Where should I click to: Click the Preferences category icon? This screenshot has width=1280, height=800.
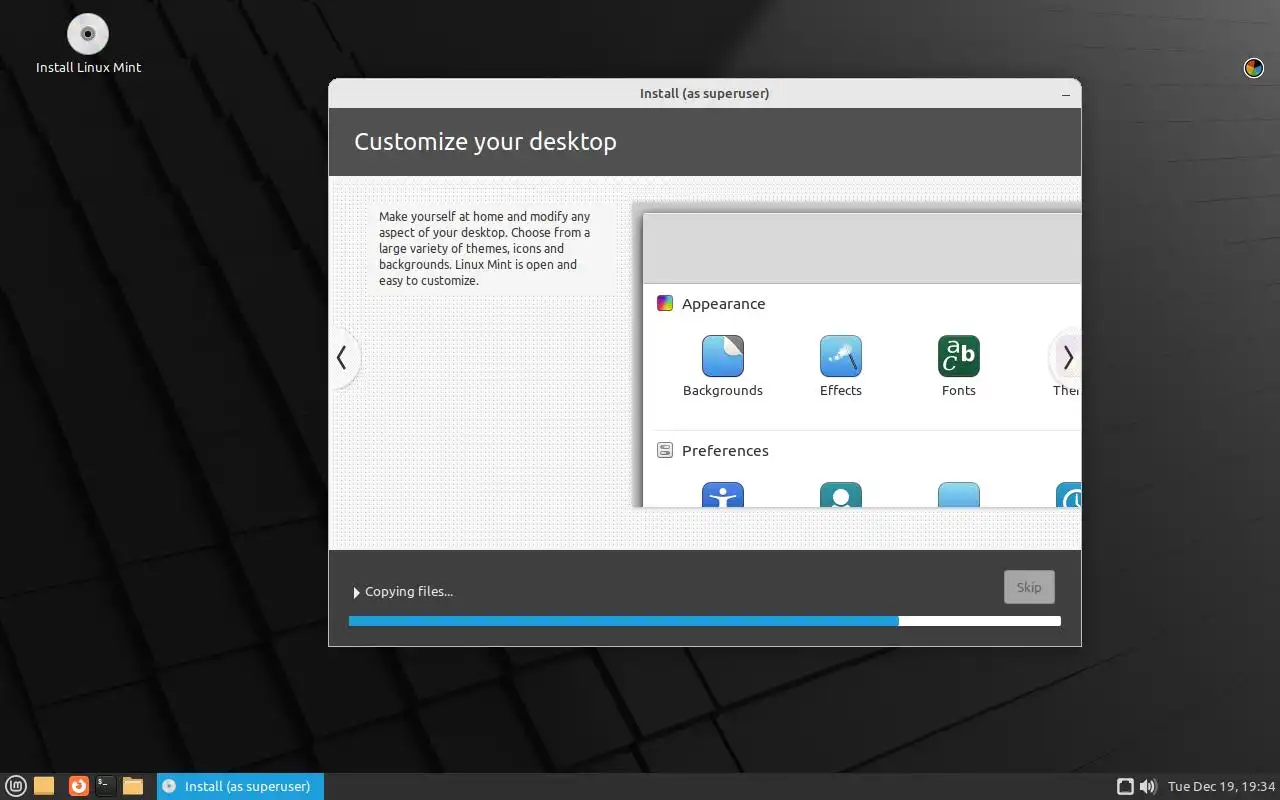click(665, 450)
